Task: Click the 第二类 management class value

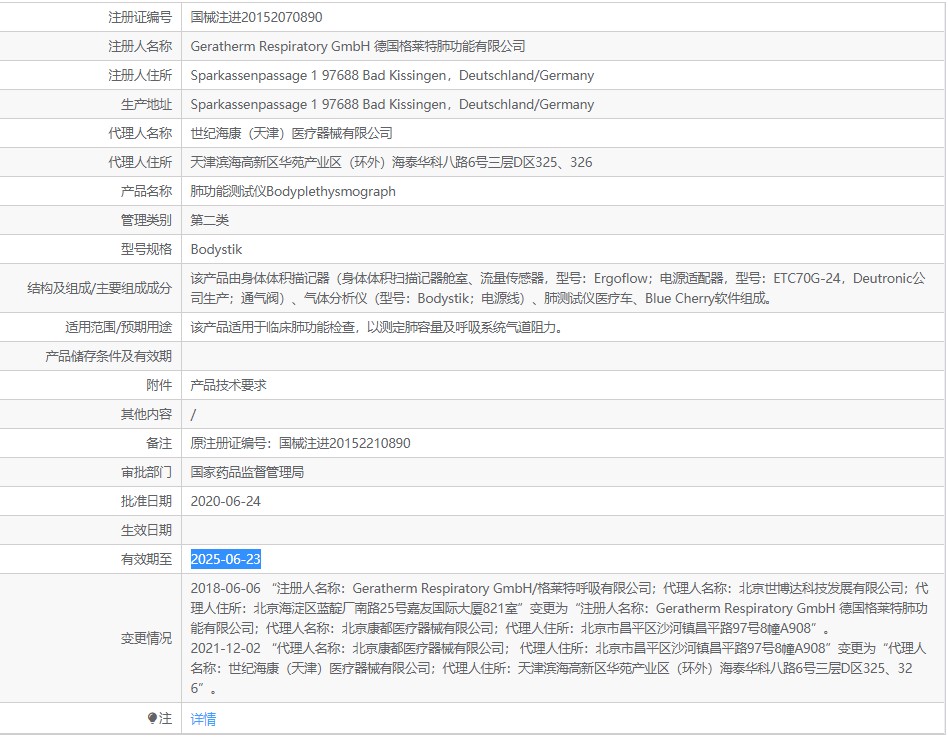Action: (210, 220)
